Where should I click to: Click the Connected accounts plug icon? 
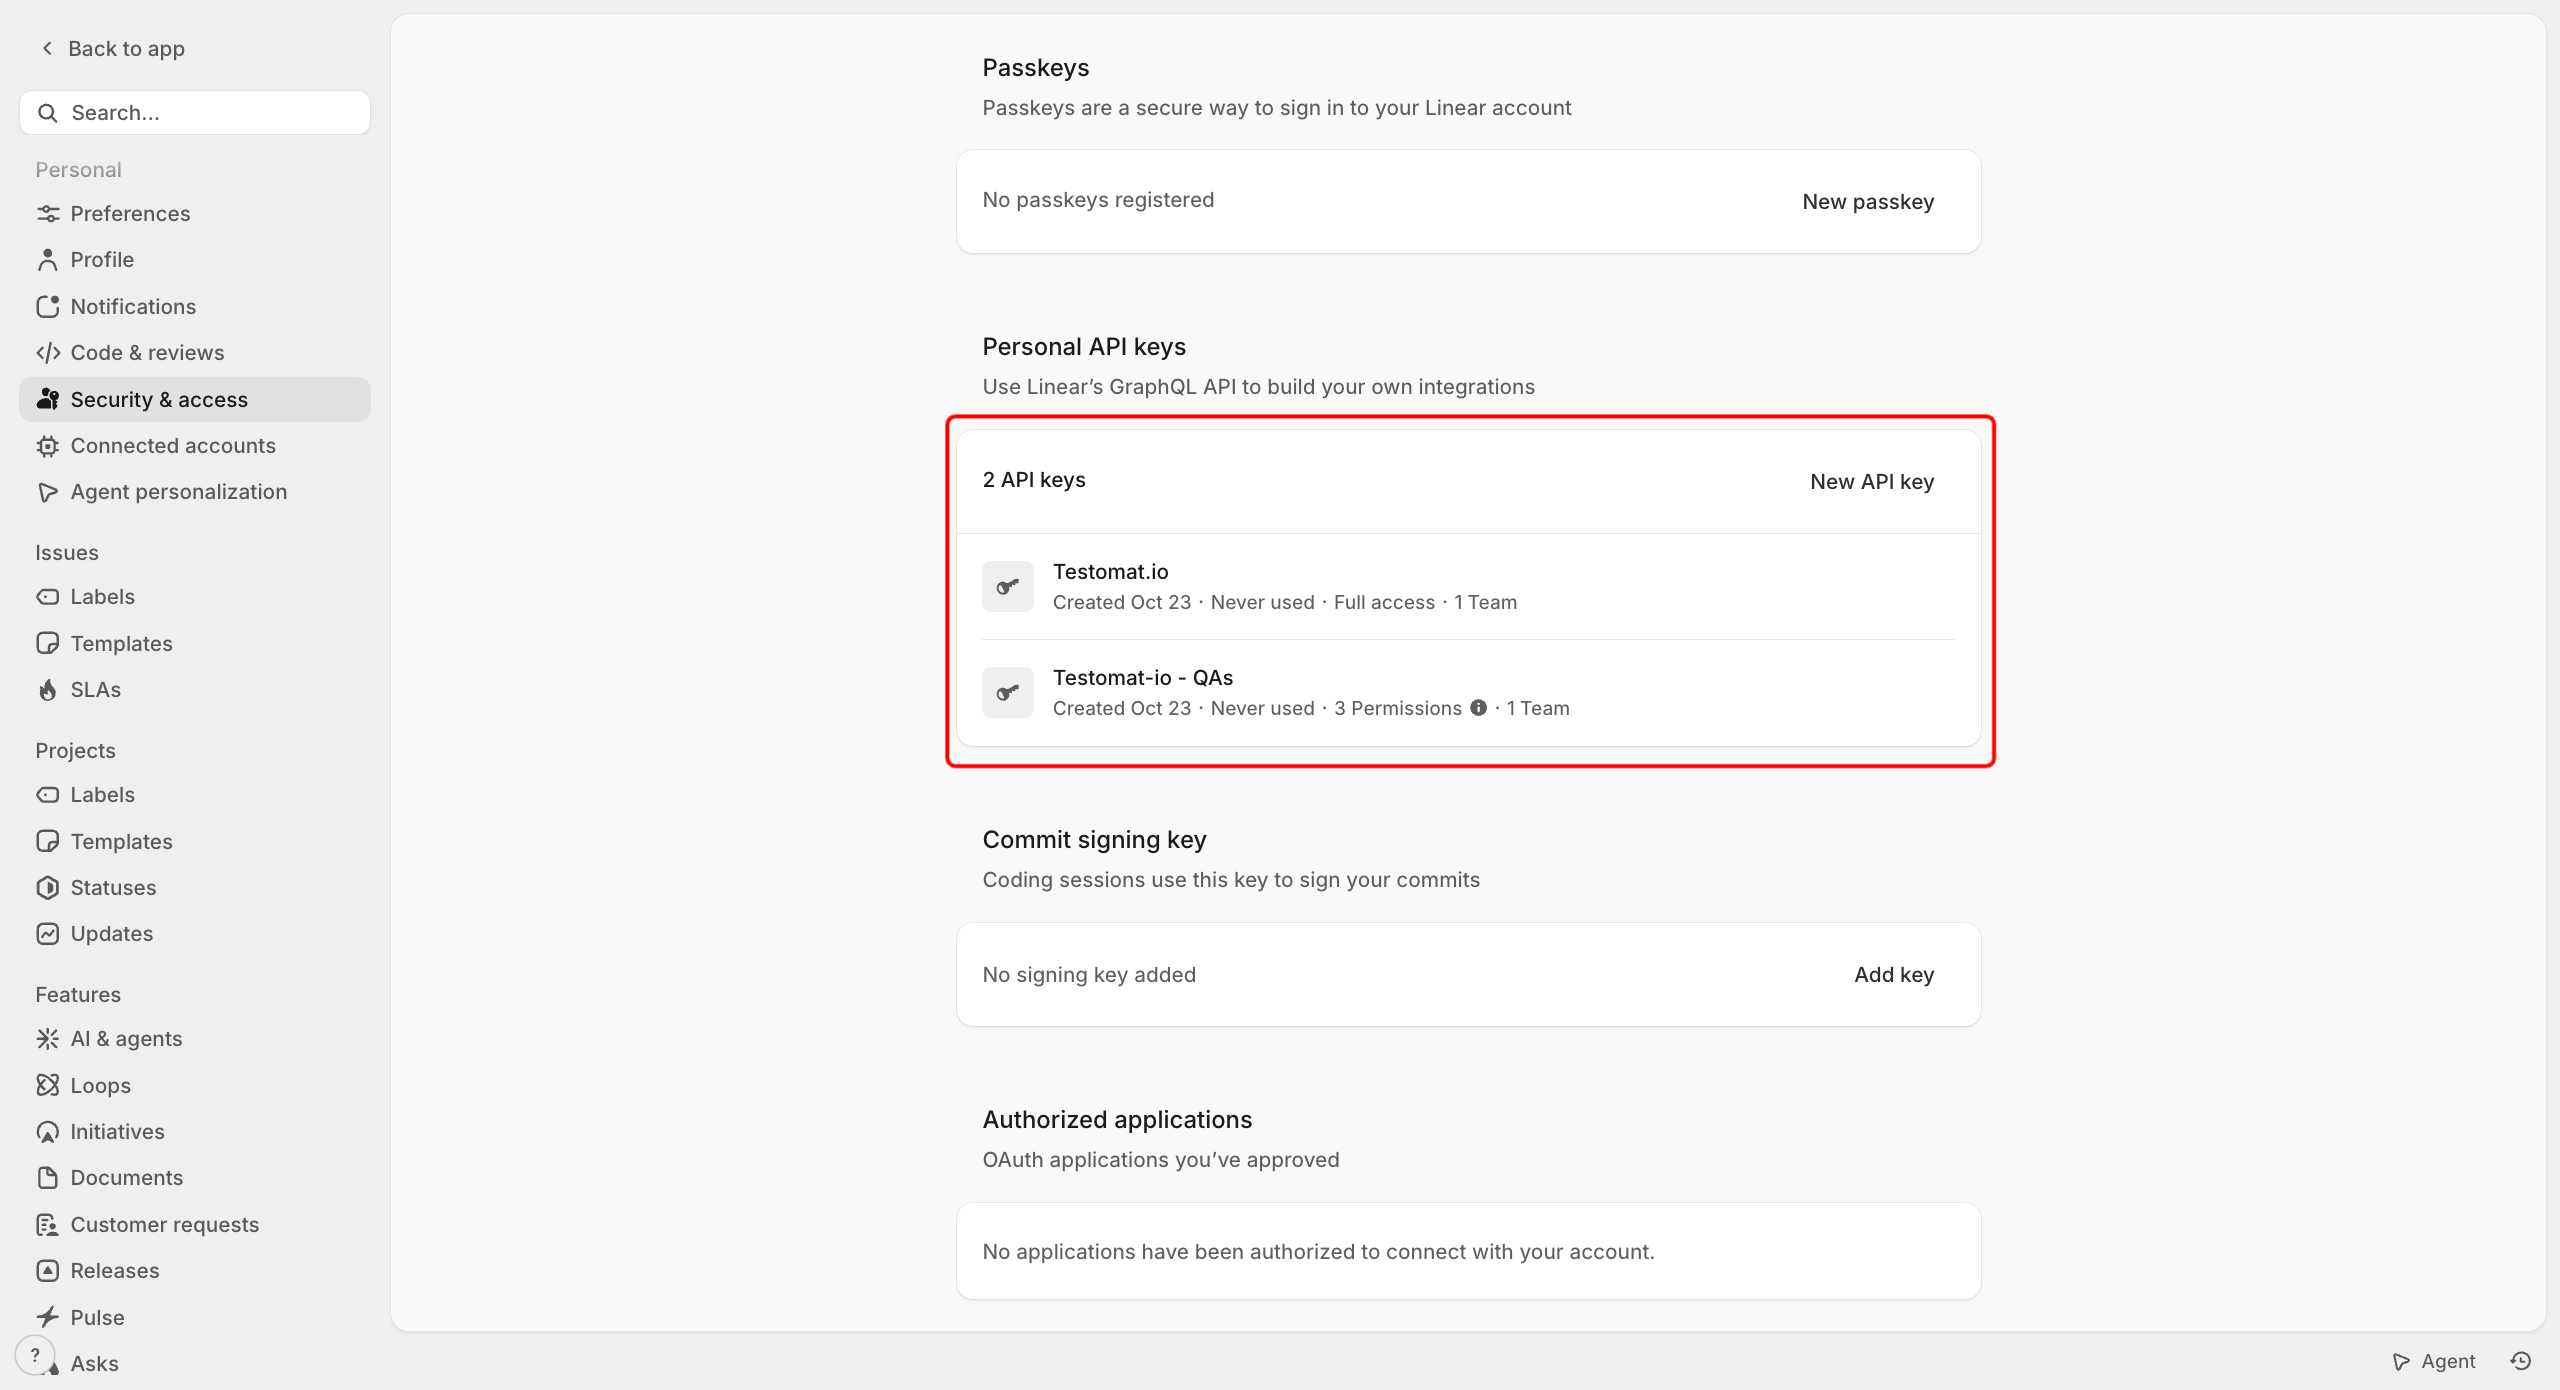coord(48,446)
